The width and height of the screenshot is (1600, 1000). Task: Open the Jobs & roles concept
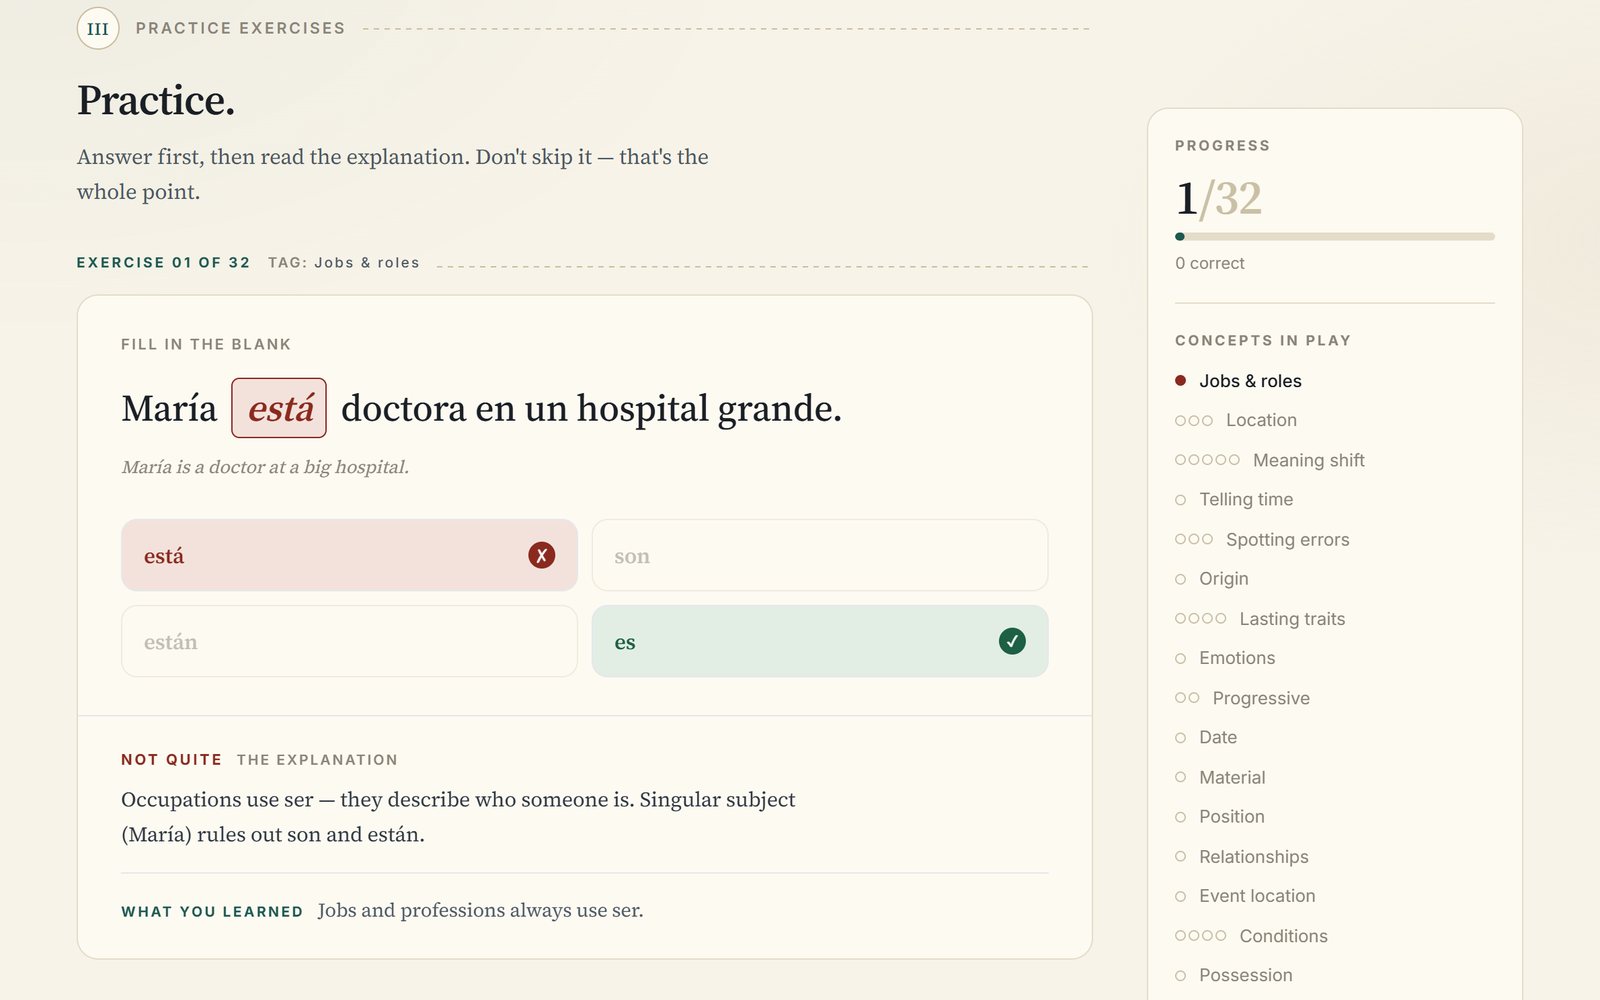[1238, 381]
